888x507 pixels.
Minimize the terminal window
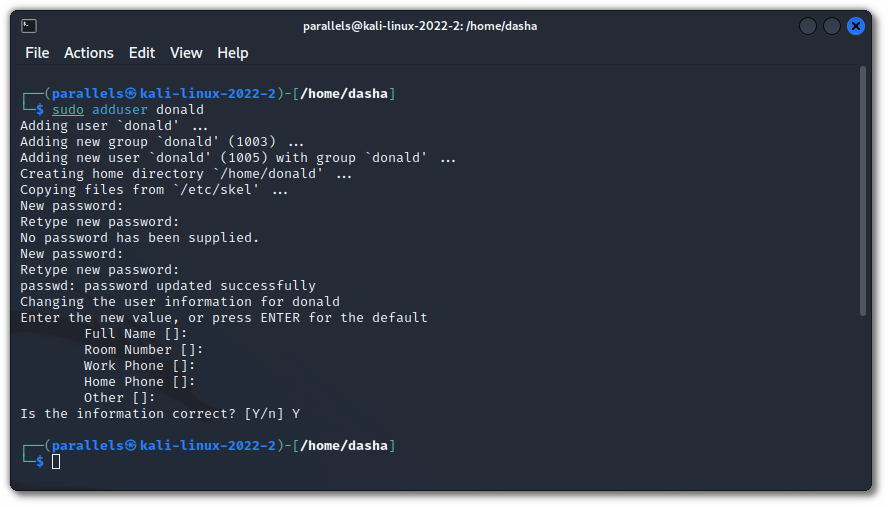pyautogui.click(x=807, y=26)
